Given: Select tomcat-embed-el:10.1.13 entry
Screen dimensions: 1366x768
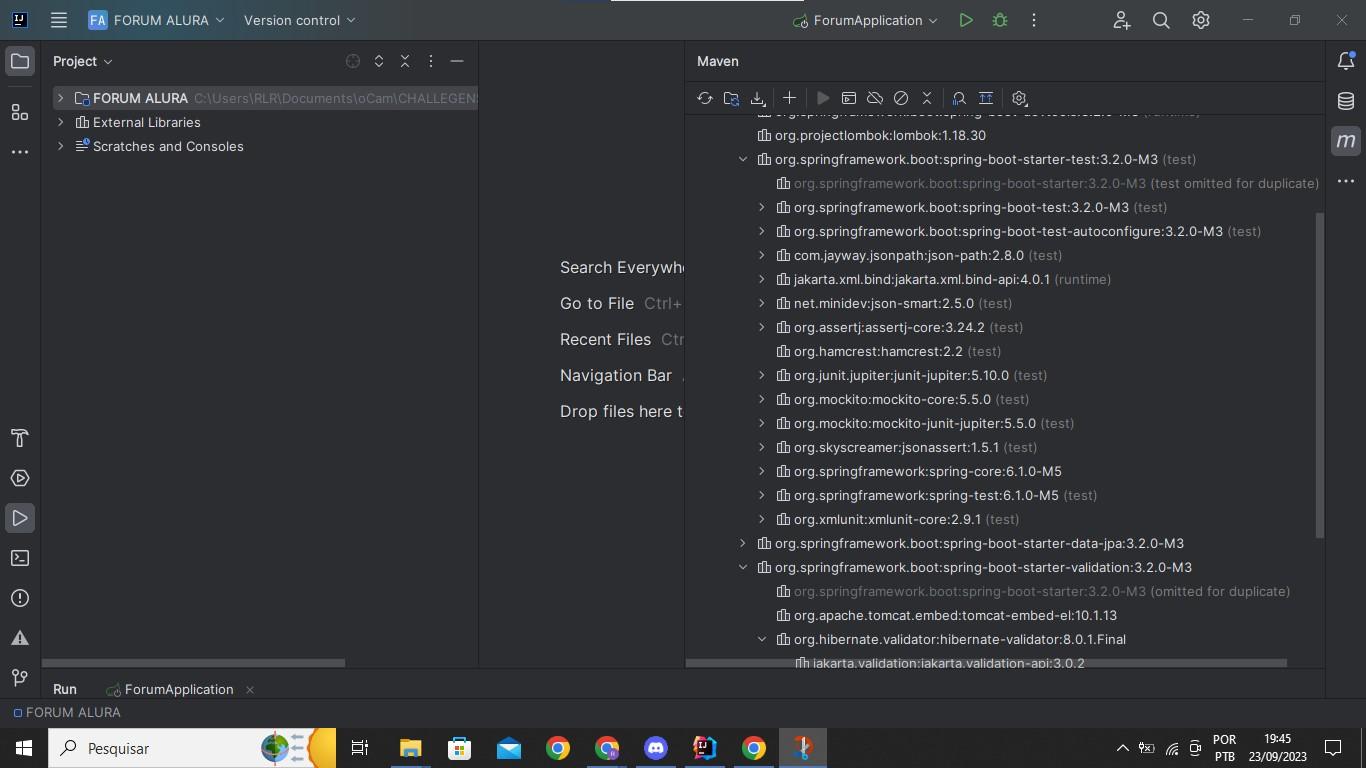Looking at the screenshot, I should point(946,615).
